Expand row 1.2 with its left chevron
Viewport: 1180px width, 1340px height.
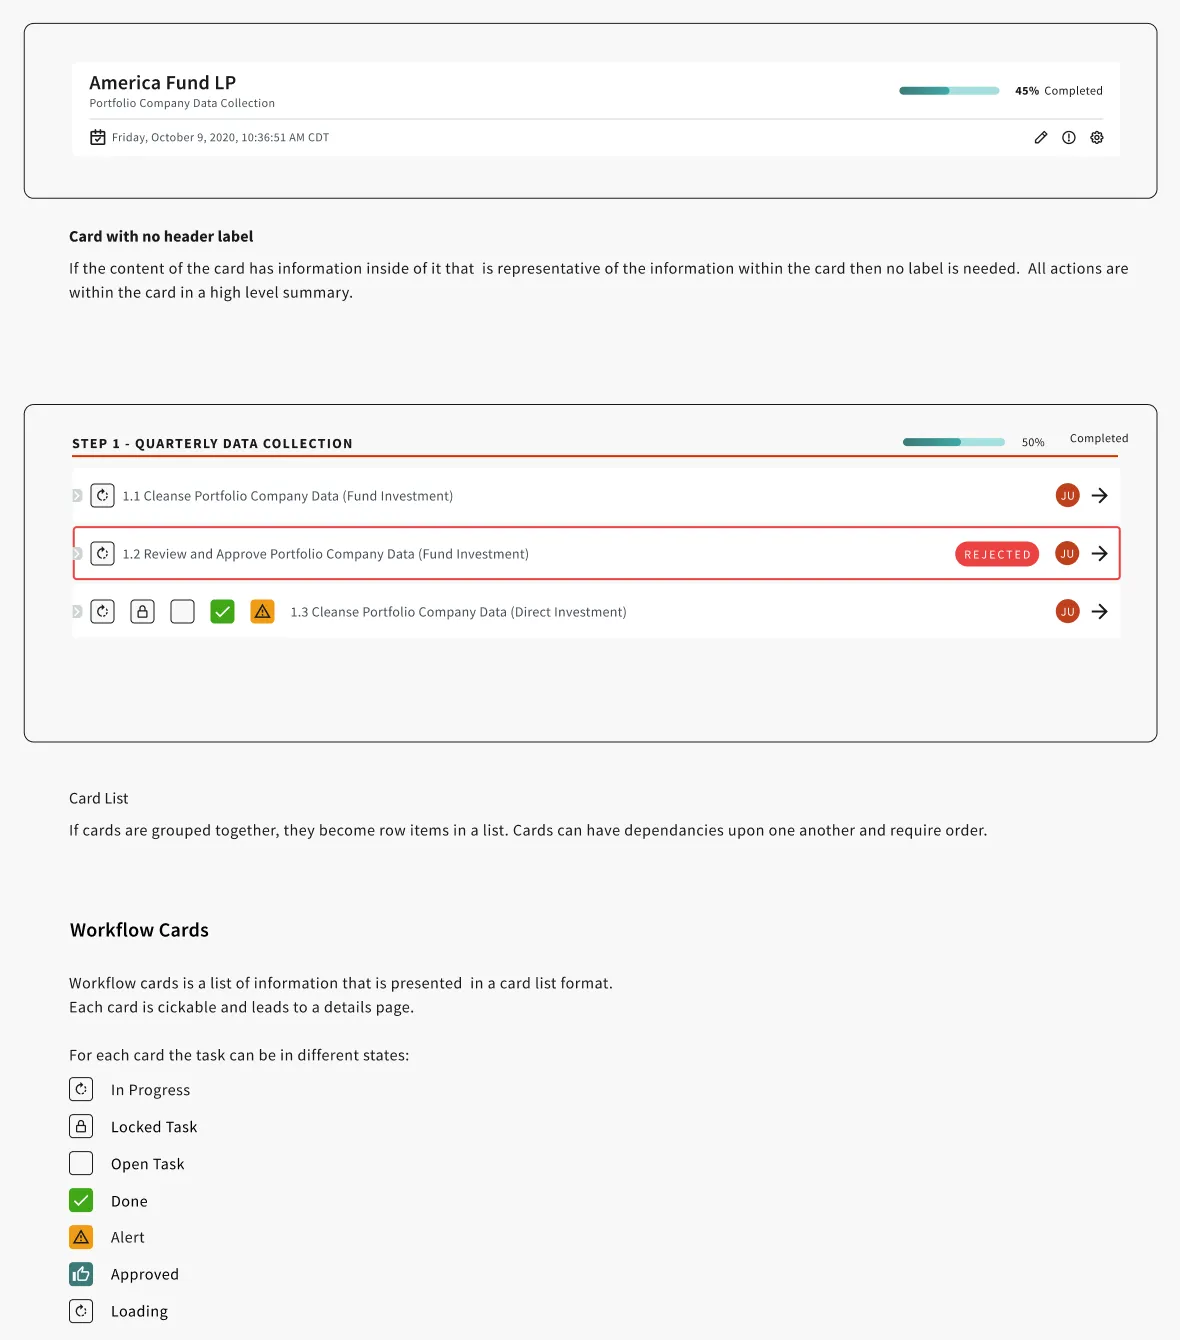coord(77,554)
